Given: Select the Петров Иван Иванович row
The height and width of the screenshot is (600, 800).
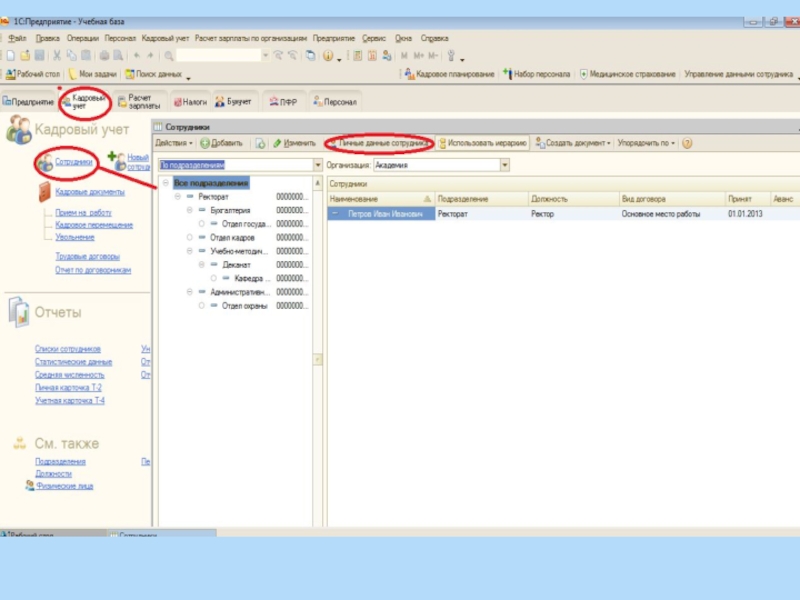Looking at the screenshot, I should 385,214.
